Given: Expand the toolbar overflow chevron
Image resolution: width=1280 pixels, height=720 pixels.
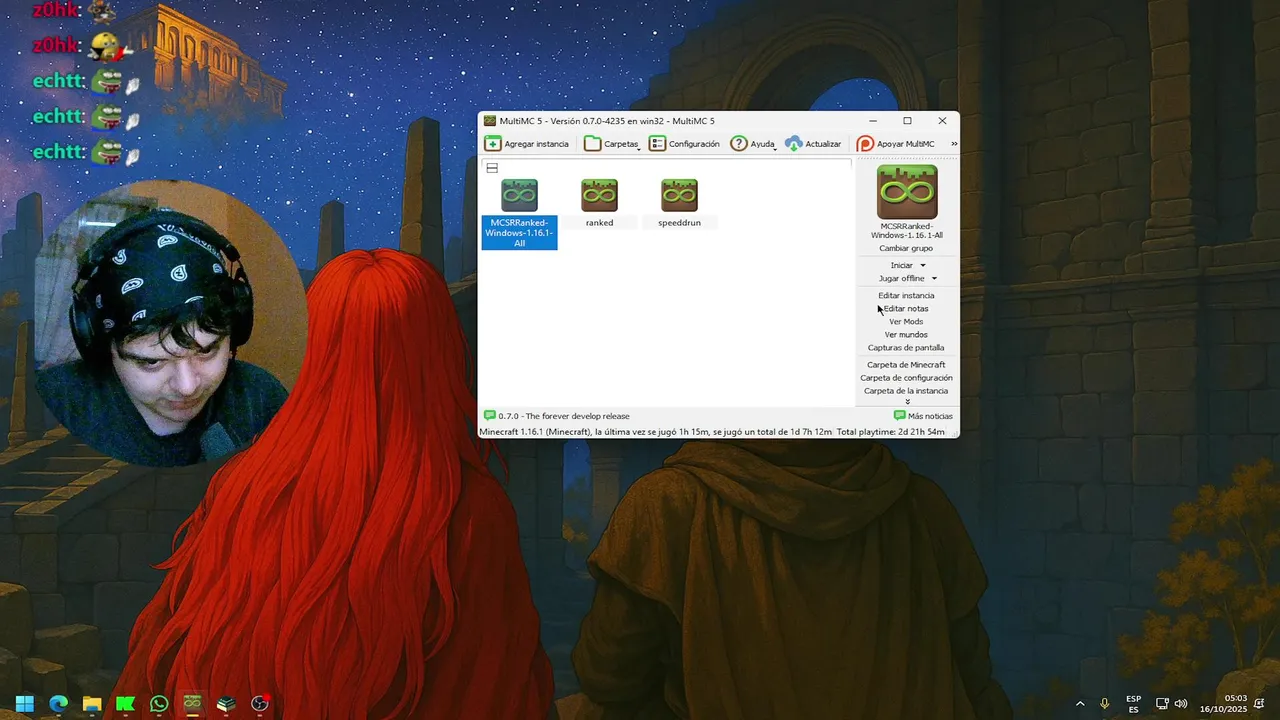Looking at the screenshot, I should click(x=954, y=144).
